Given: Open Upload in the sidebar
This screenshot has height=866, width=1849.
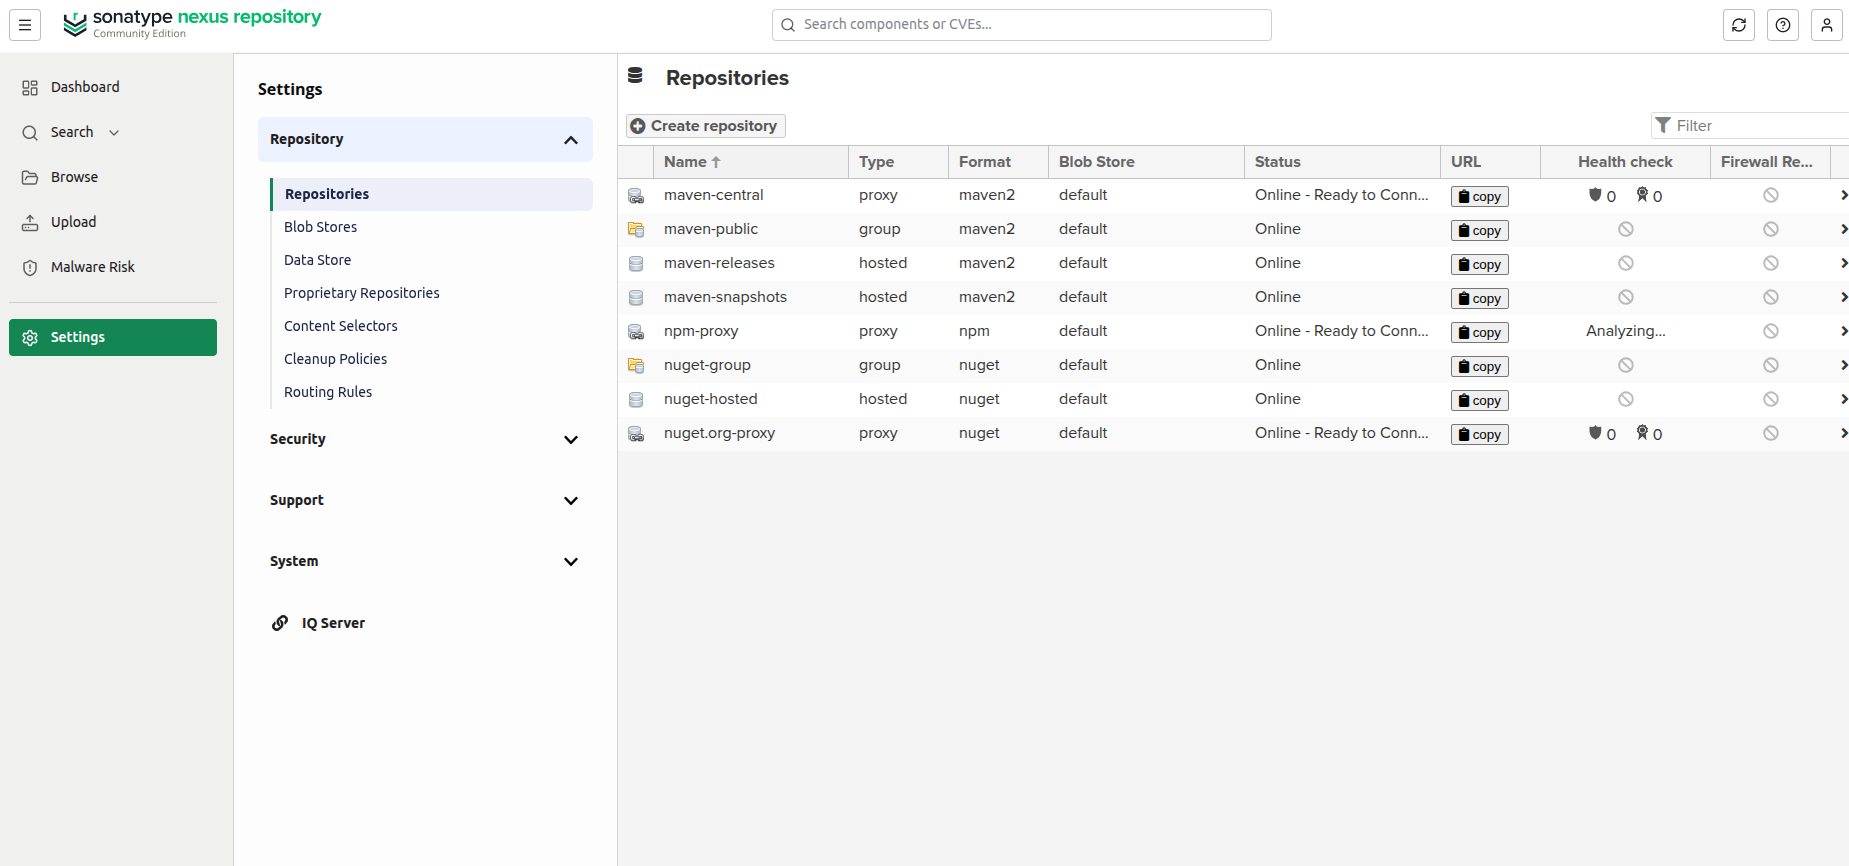Looking at the screenshot, I should click(x=113, y=222).
